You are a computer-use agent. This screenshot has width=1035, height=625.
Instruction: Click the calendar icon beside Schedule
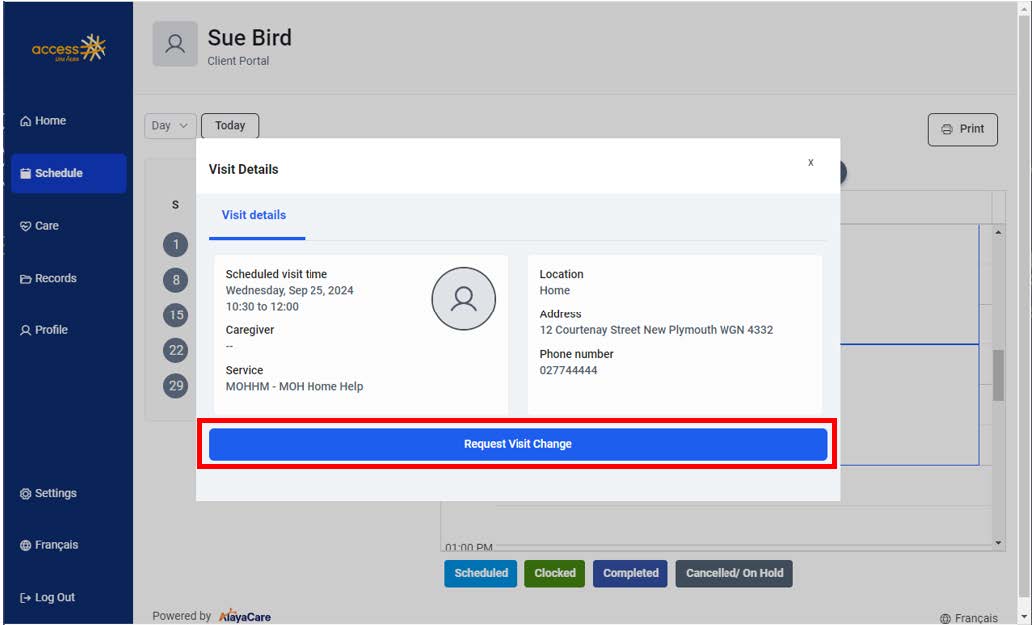coord(25,174)
